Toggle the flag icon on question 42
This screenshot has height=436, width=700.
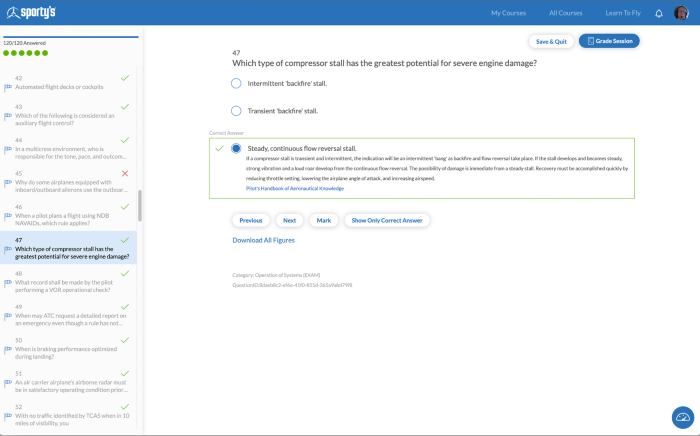pyautogui.click(x=8, y=87)
